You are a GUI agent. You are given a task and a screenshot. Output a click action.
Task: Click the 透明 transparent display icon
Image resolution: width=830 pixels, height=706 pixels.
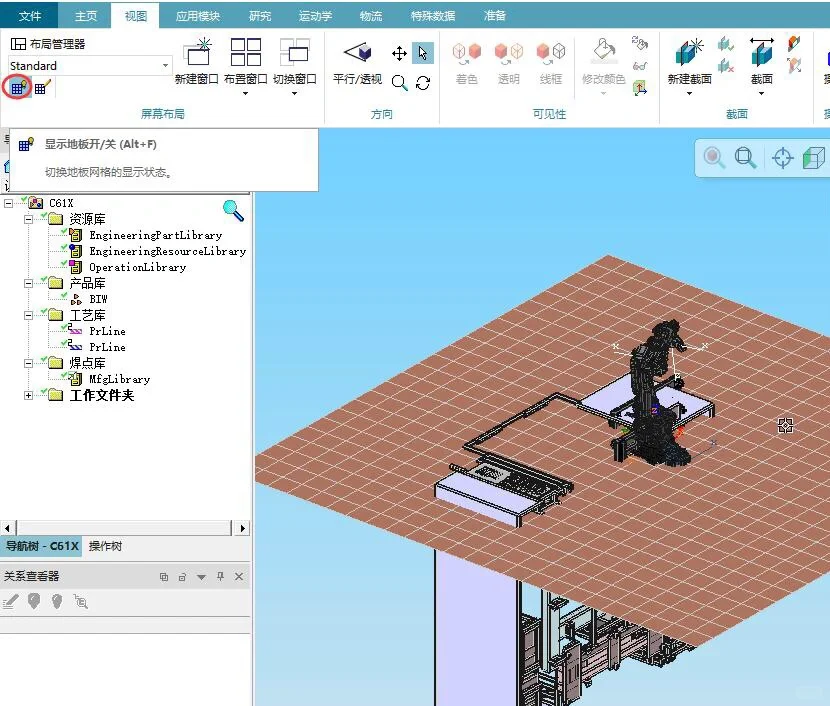[x=509, y=52]
